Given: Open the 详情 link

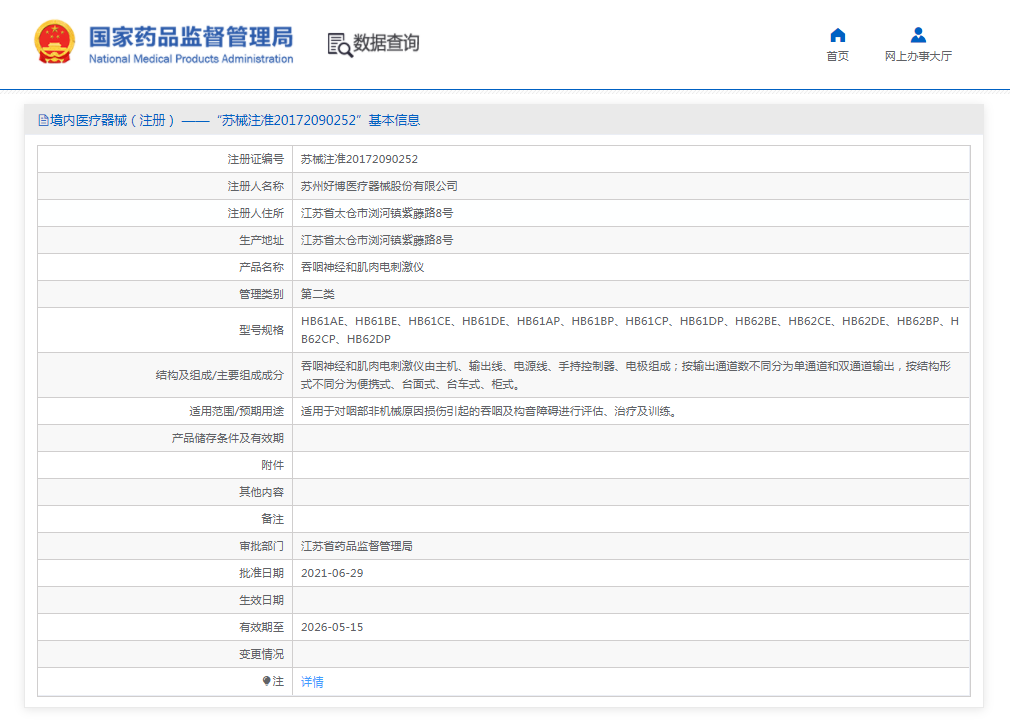Looking at the screenshot, I should tap(312, 682).
